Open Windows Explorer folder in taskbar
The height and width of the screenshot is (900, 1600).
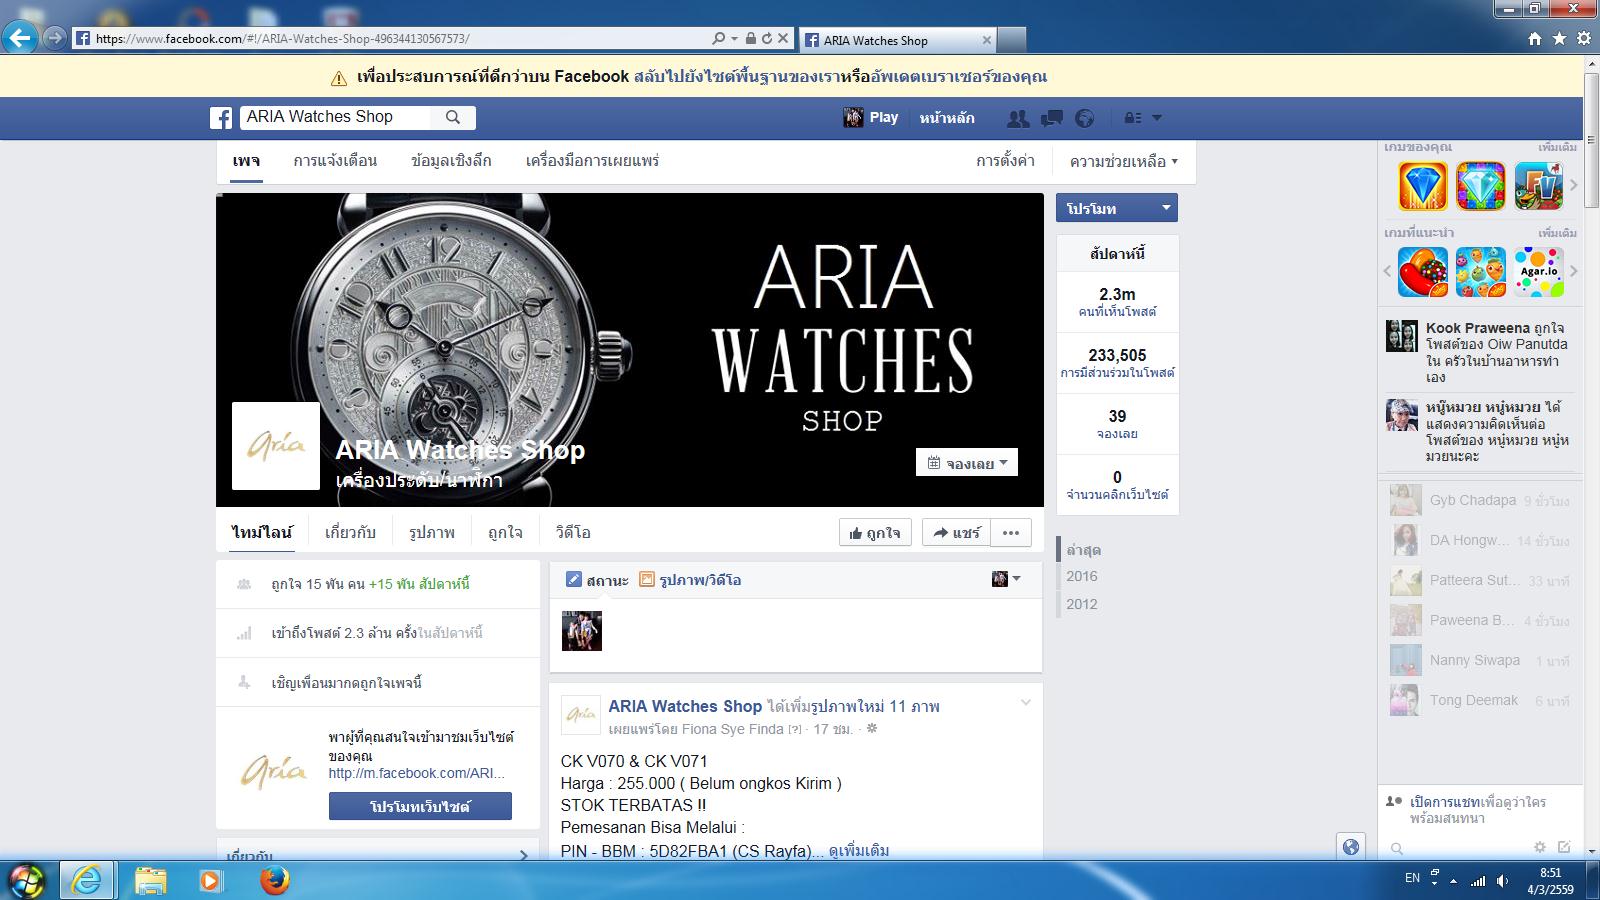click(150, 879)
